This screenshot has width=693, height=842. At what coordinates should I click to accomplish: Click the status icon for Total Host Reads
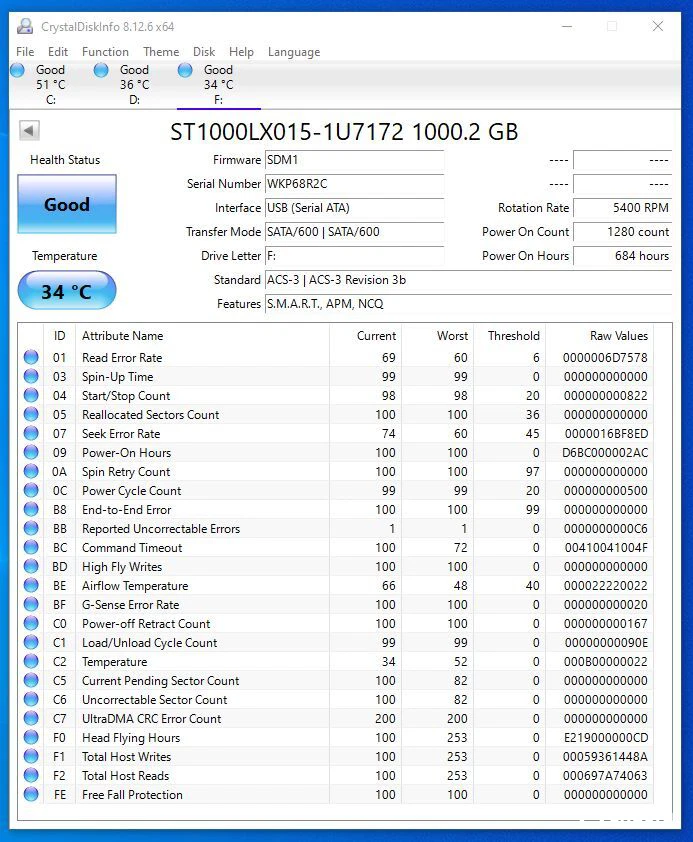[x=31, y=775]
